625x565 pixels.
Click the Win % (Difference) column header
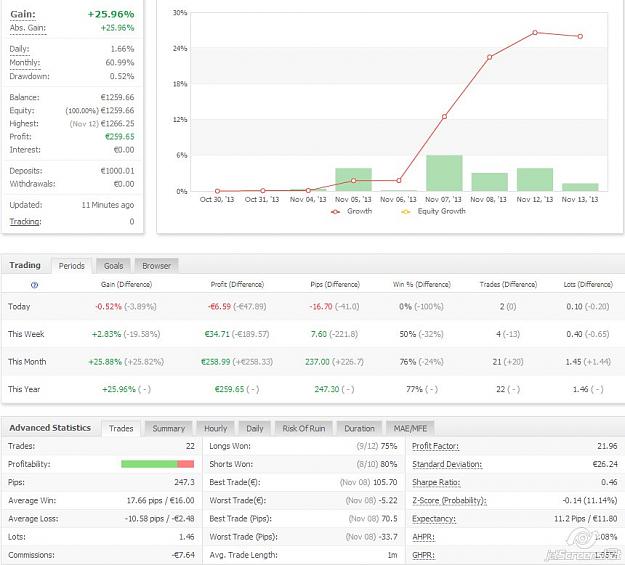[422, 285]
